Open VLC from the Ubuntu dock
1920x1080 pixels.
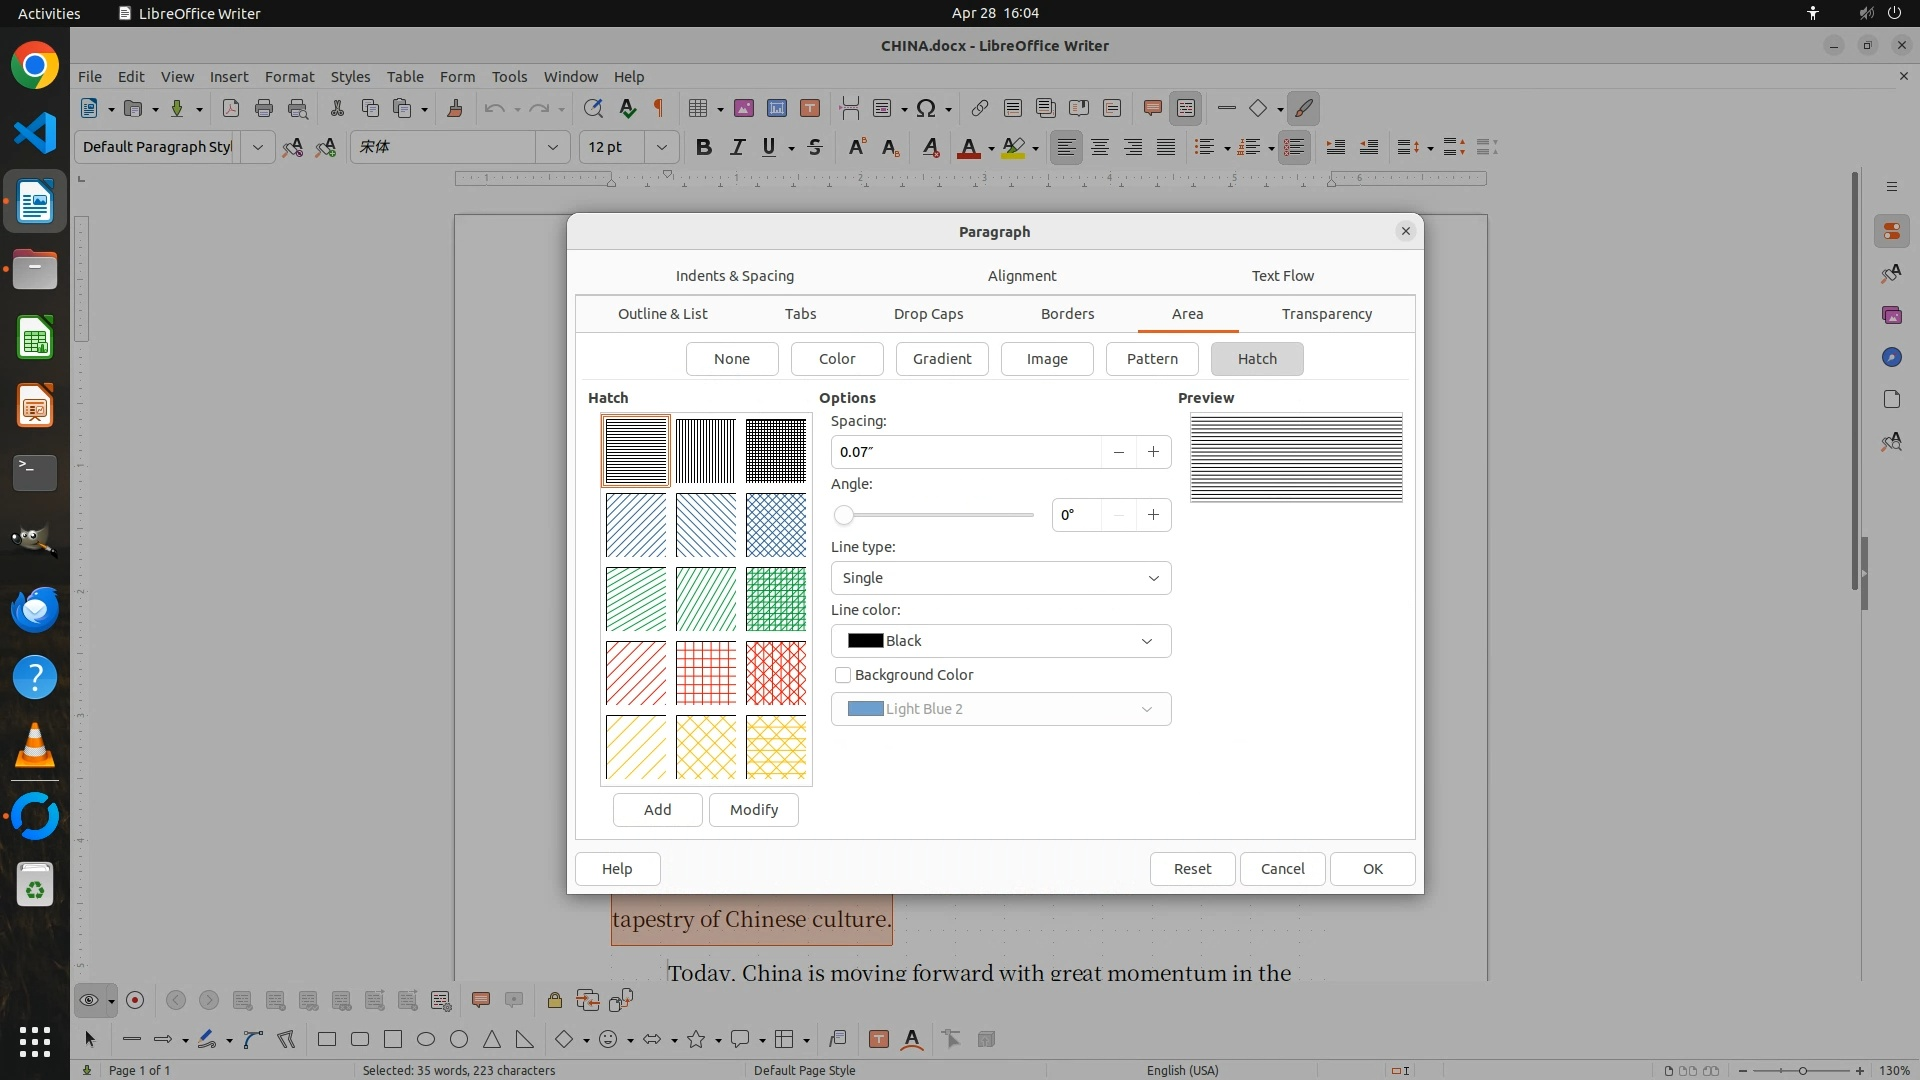35,745
